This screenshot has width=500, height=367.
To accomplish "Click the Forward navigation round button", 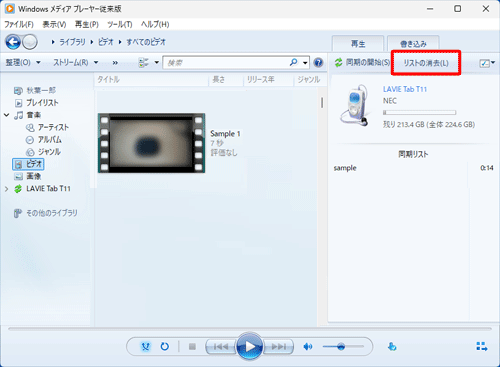I will coord(30,42).
